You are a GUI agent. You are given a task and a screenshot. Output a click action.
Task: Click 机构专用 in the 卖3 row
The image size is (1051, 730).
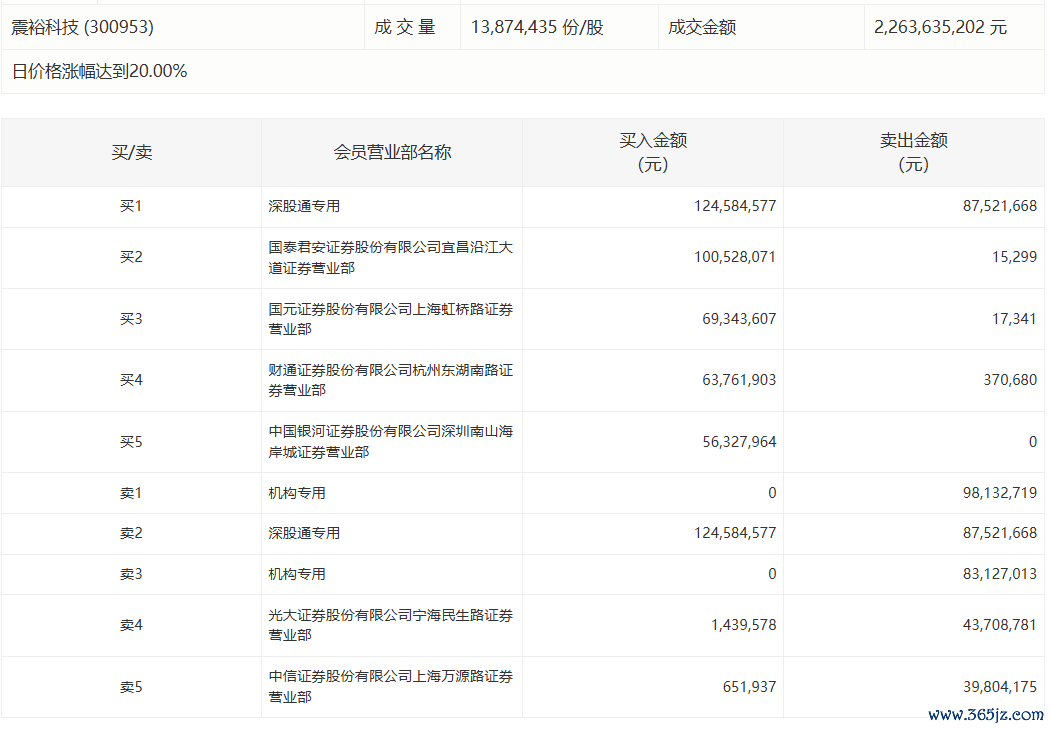297,574
